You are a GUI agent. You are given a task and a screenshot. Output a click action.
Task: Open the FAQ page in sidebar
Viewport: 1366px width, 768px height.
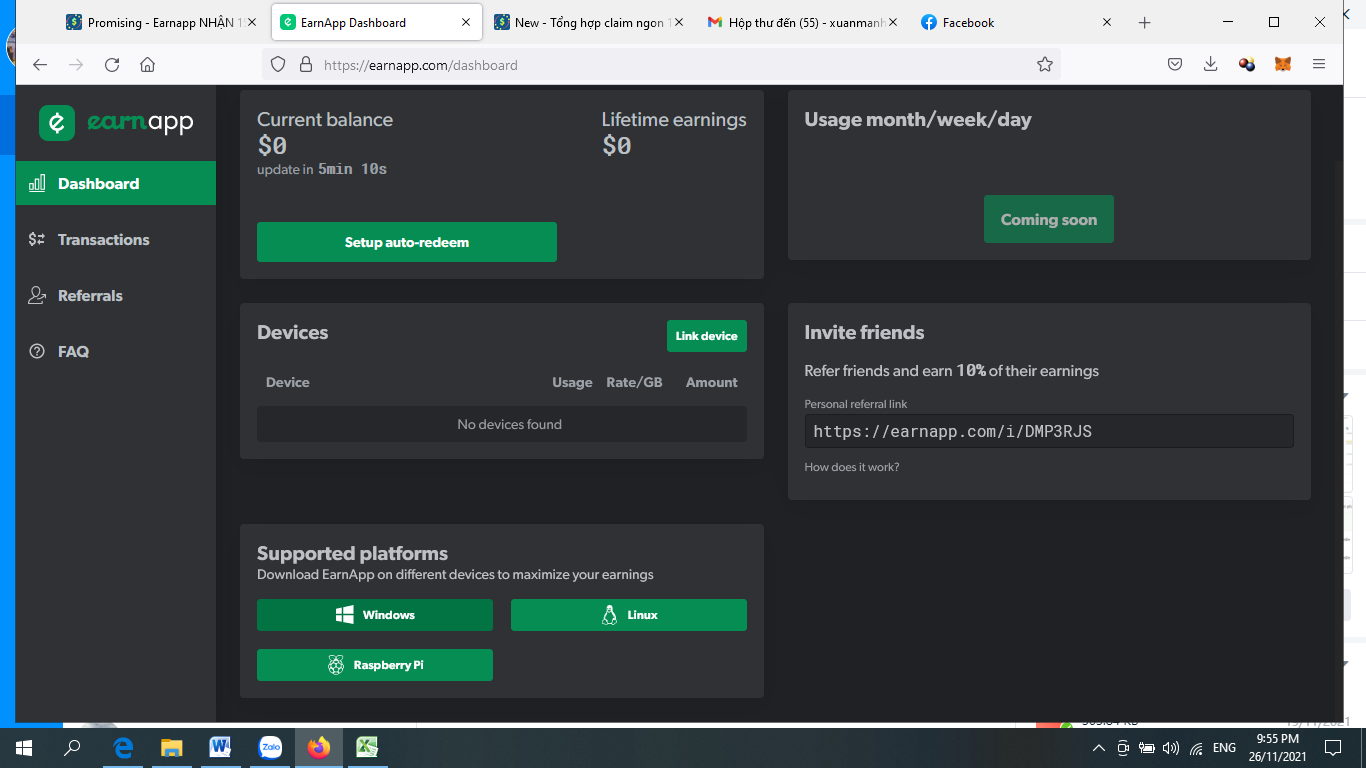pyautogui.click(x=116, y=351)
